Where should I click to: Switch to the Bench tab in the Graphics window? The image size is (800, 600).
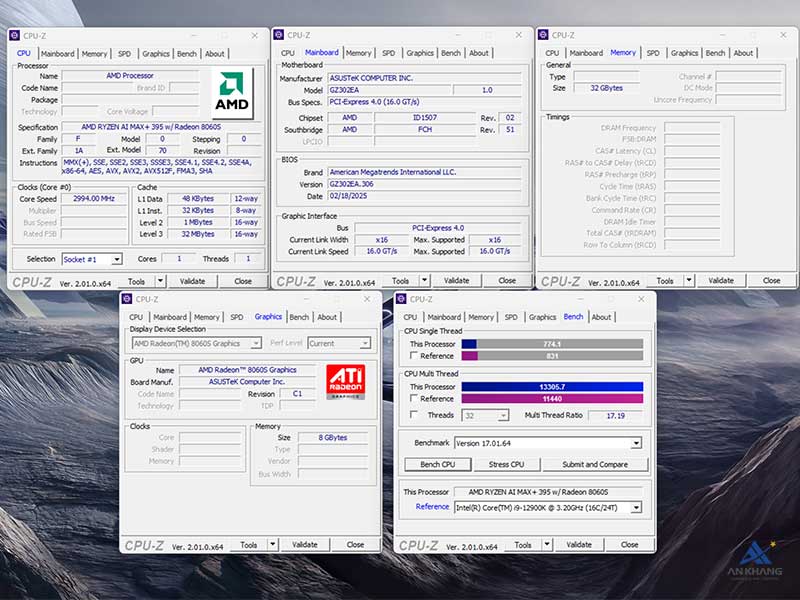pyautogui.click(x=299, y=317)
